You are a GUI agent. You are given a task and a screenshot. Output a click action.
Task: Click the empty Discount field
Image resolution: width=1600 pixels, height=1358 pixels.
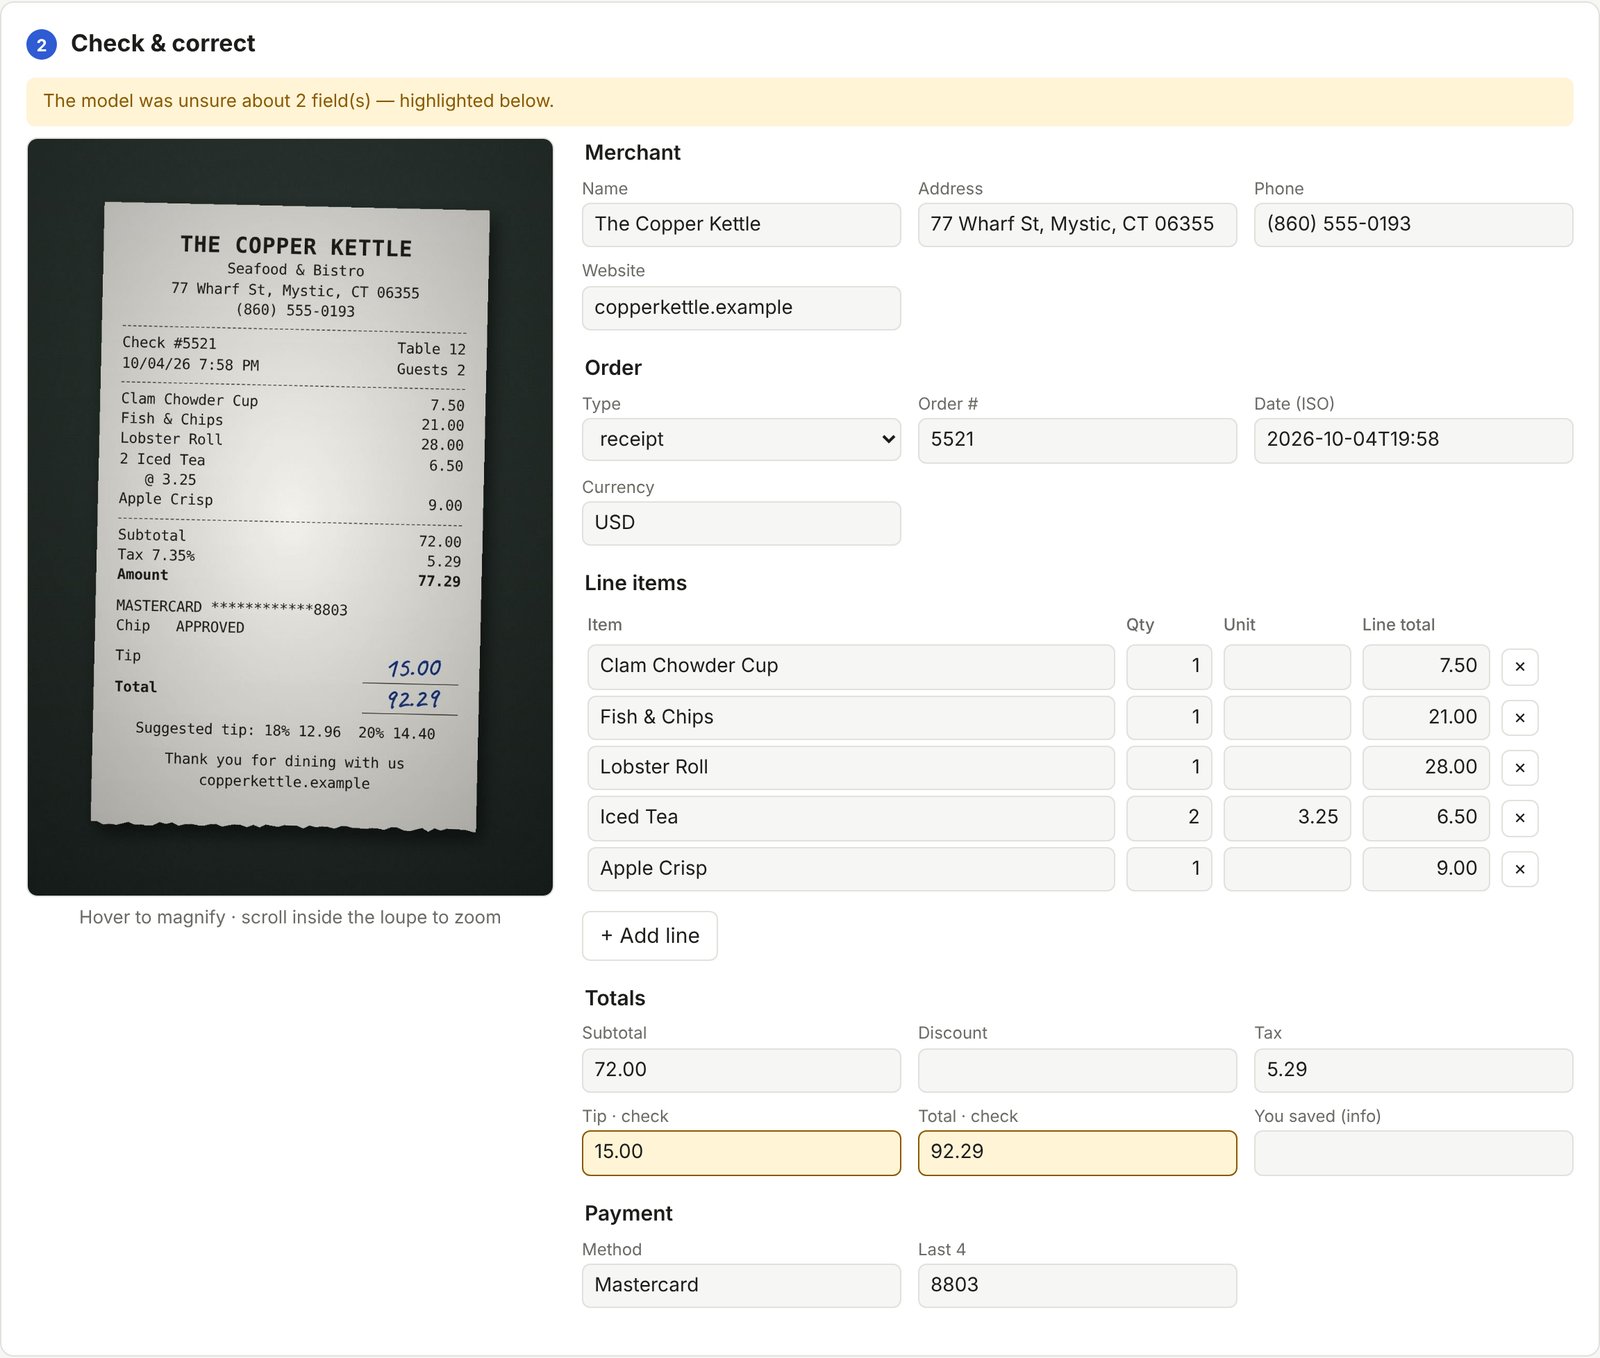pos(1077,1070)
